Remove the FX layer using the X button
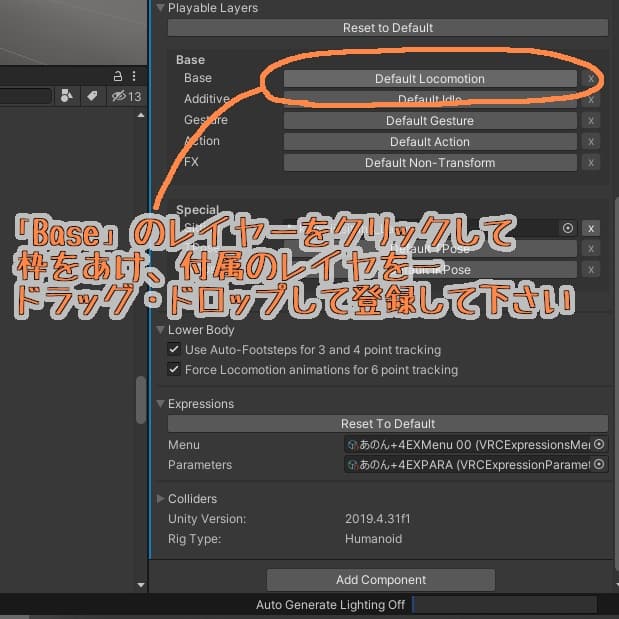Viewport: 619px width, 619px height. (x=591, y=162)
